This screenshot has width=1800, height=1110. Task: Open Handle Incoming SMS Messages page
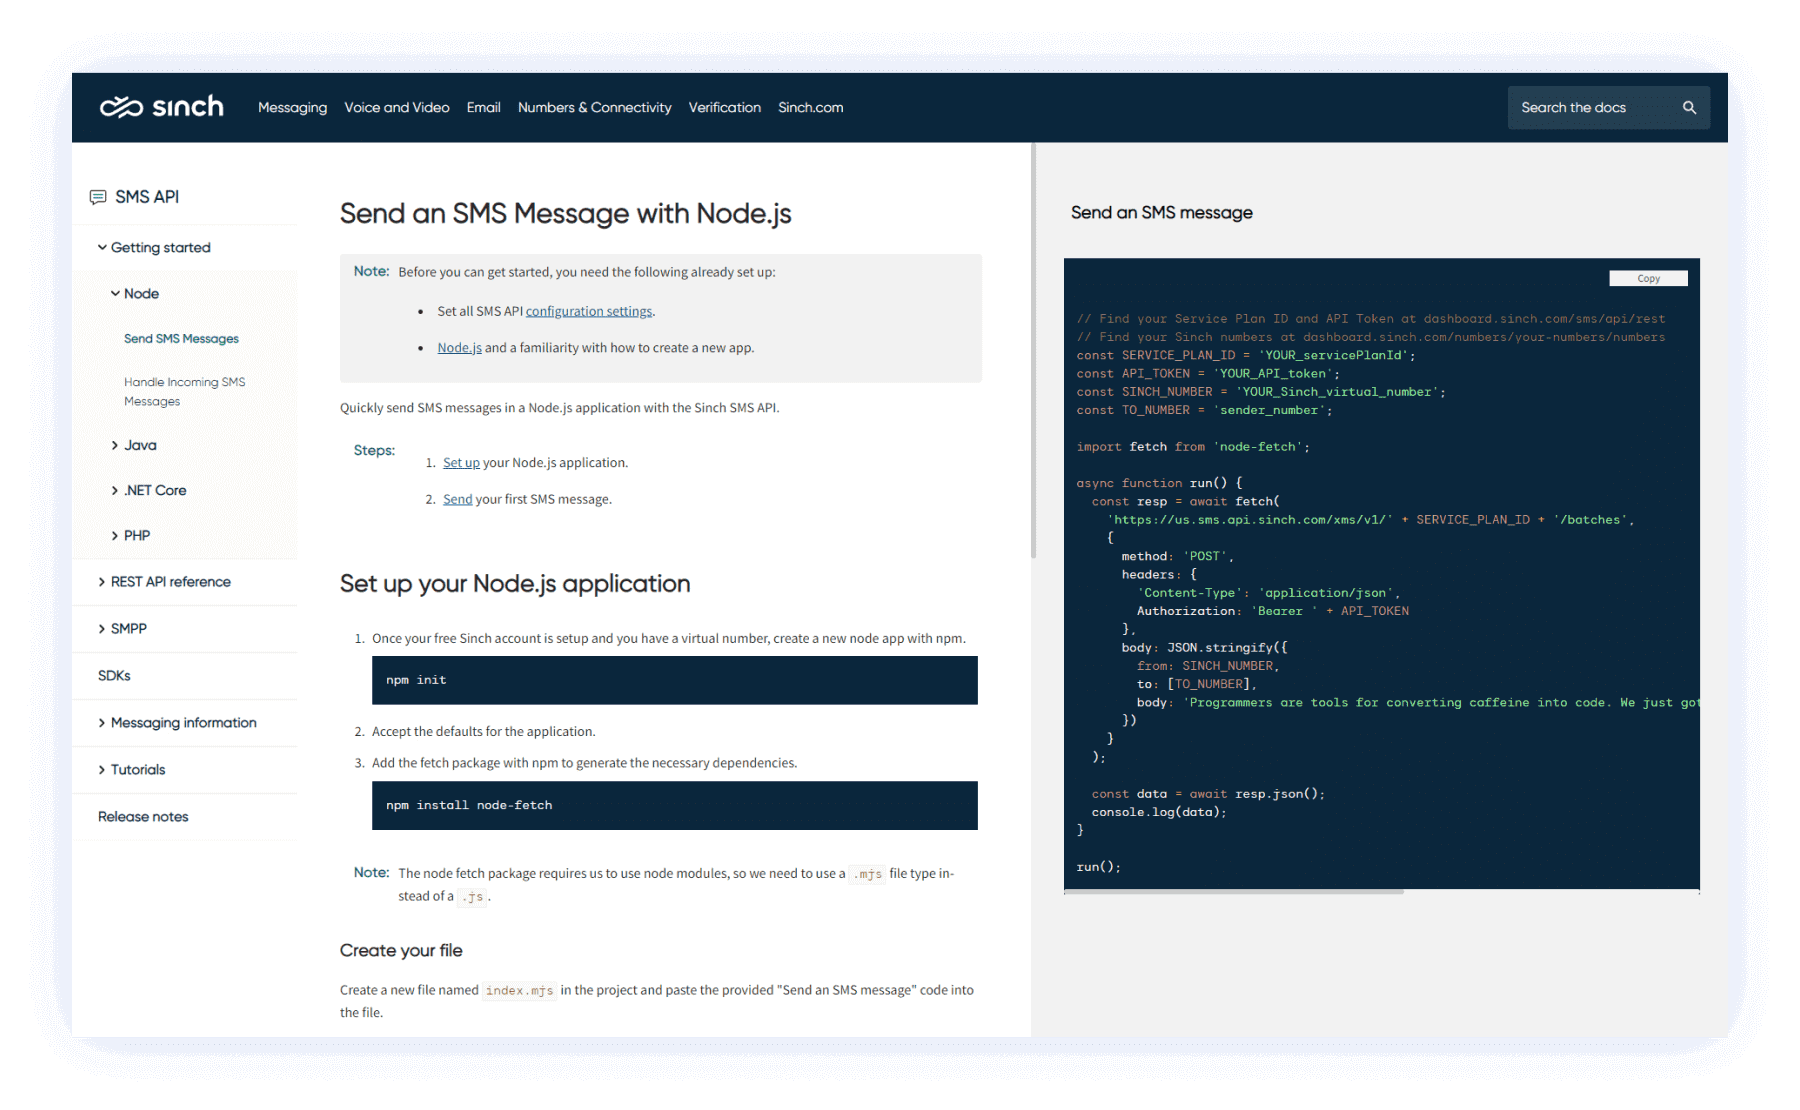coord(184,391)
